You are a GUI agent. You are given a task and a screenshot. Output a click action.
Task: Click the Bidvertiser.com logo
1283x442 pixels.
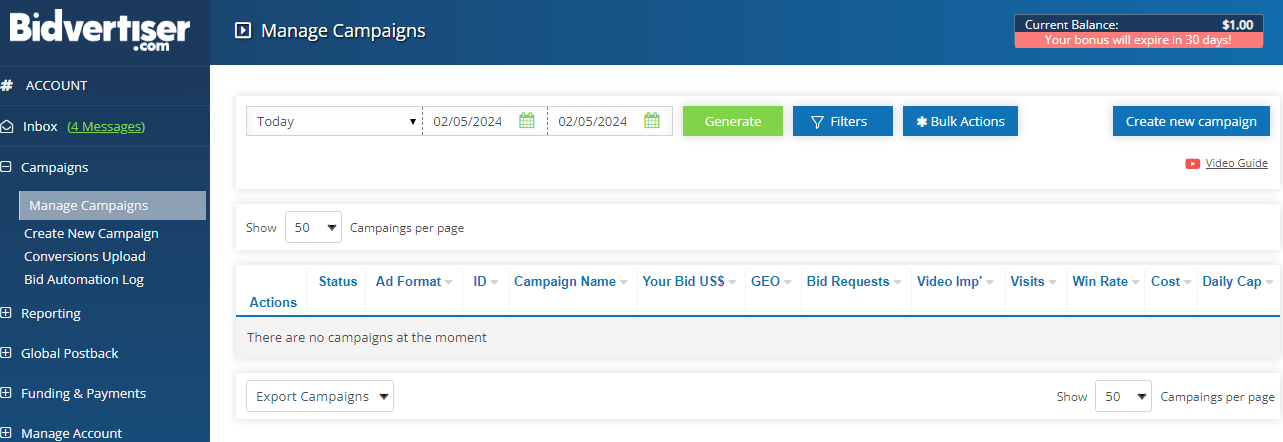point(100,32)
